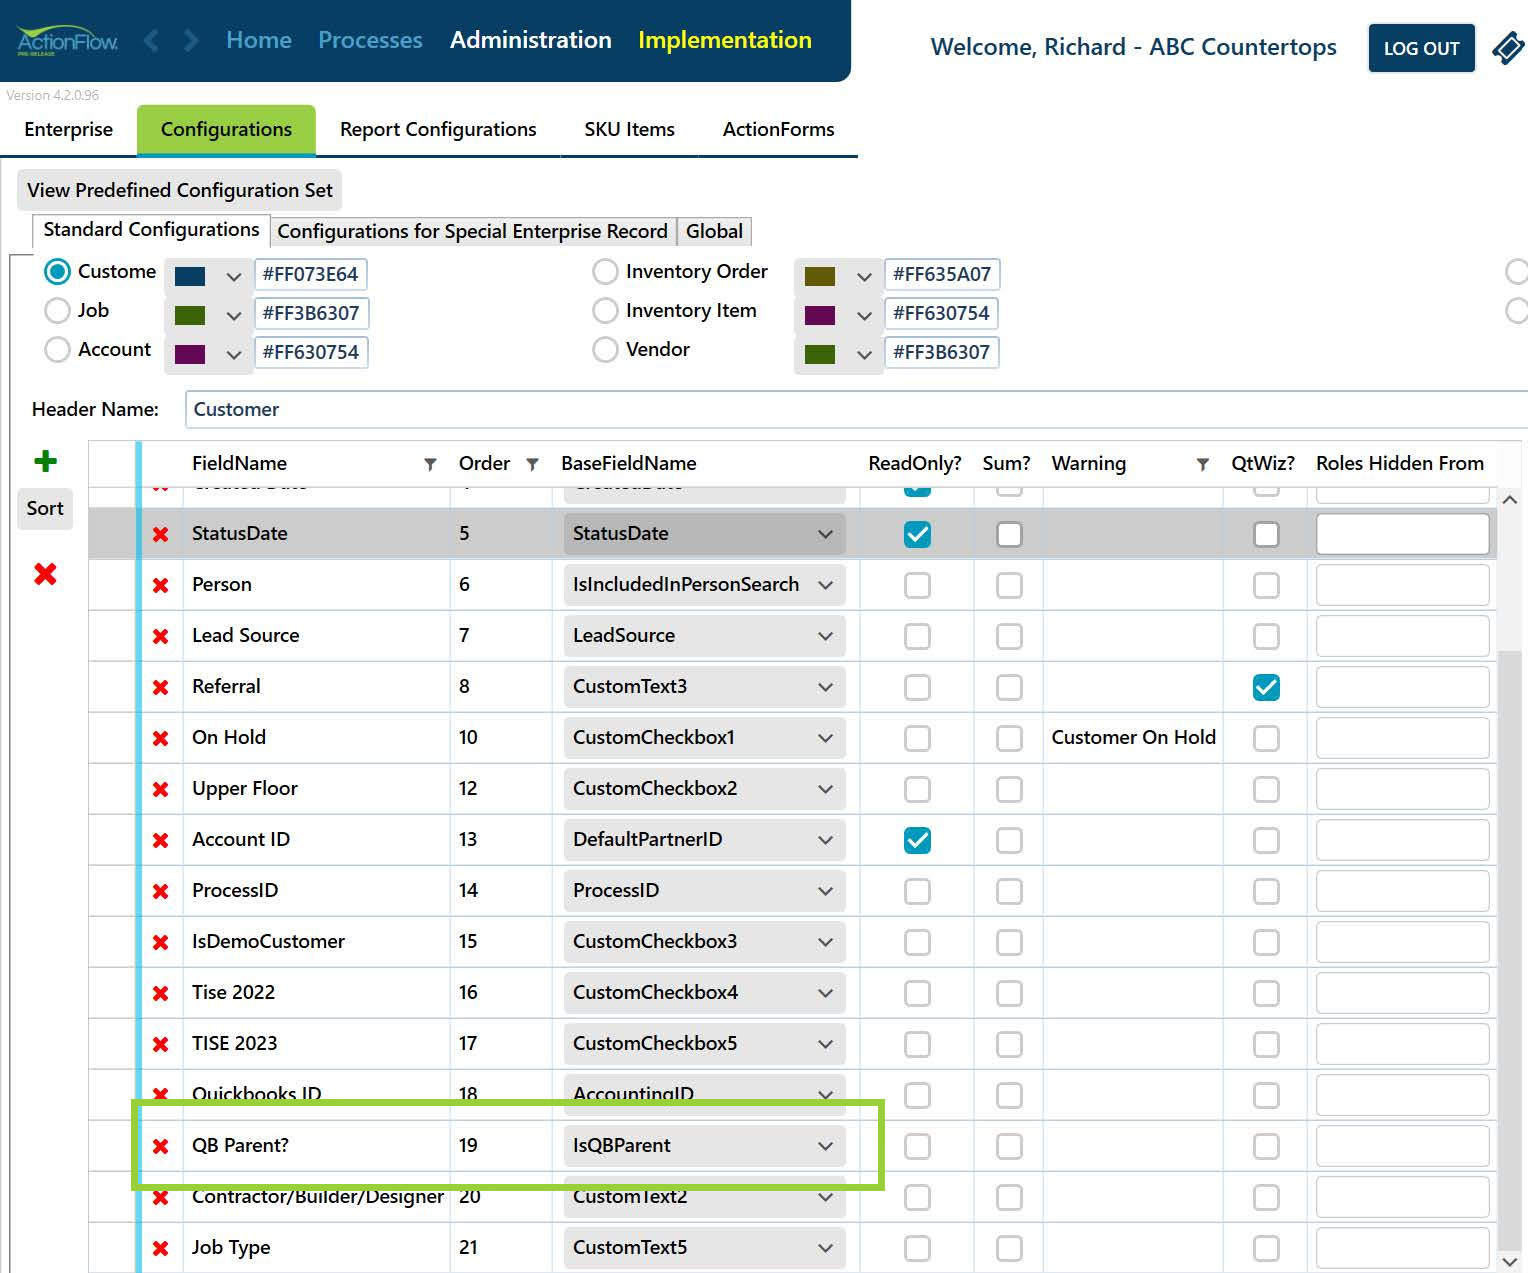This screenshot has width=1528, height=1273.
Task: Click the FieldName column filter icon
Action: pyautogui.click(x=430, y=464)
